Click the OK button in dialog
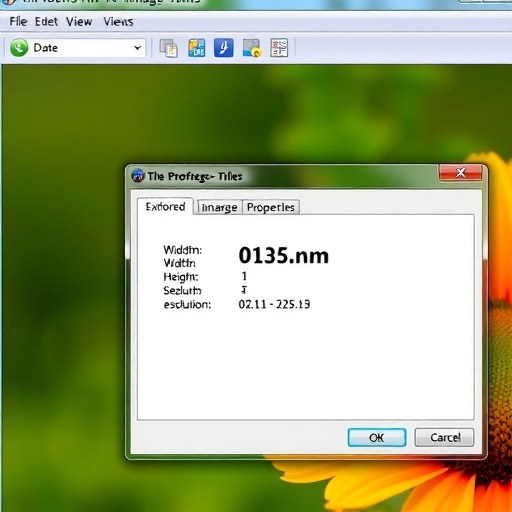 [x=377, y=437]
